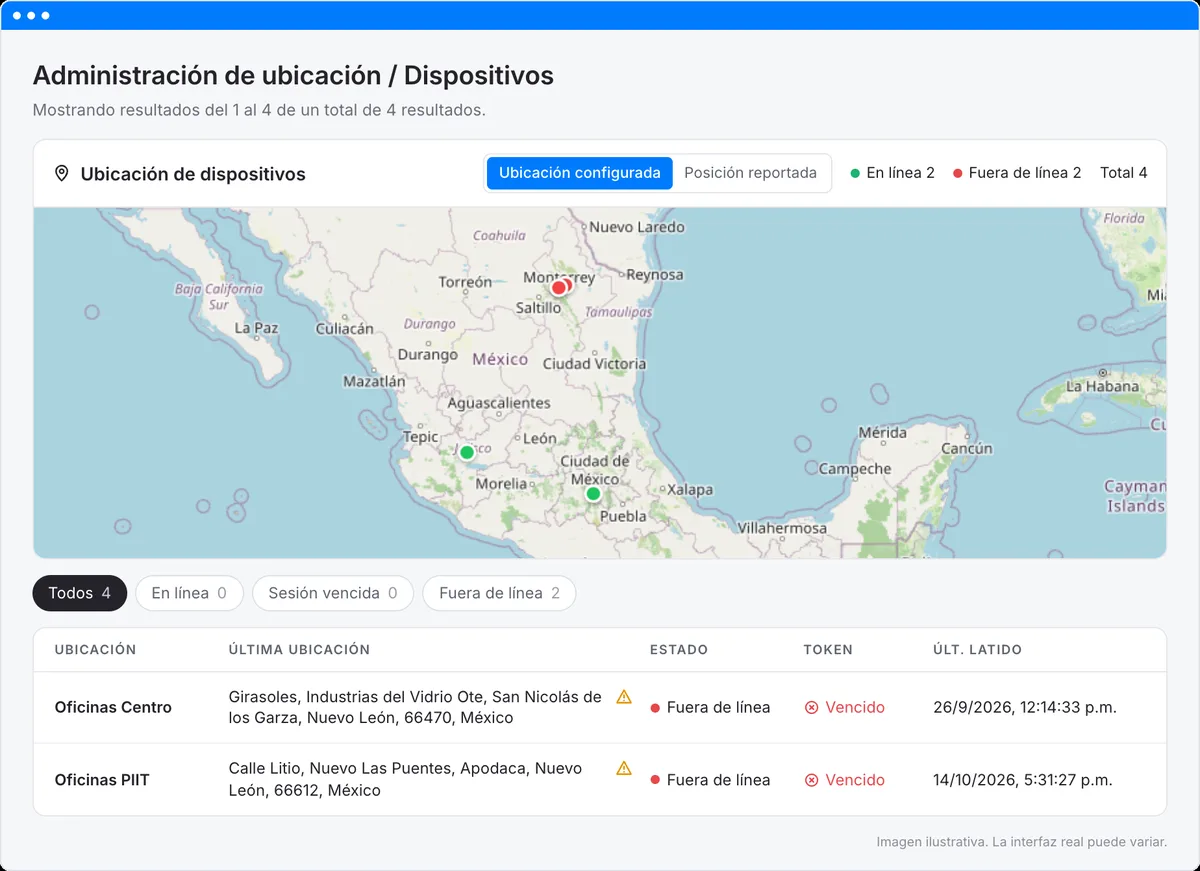The height and width of the screenshot is (871, 1200).
Task: Select the Todos 4 filter tab
Action: pos(80,593)
